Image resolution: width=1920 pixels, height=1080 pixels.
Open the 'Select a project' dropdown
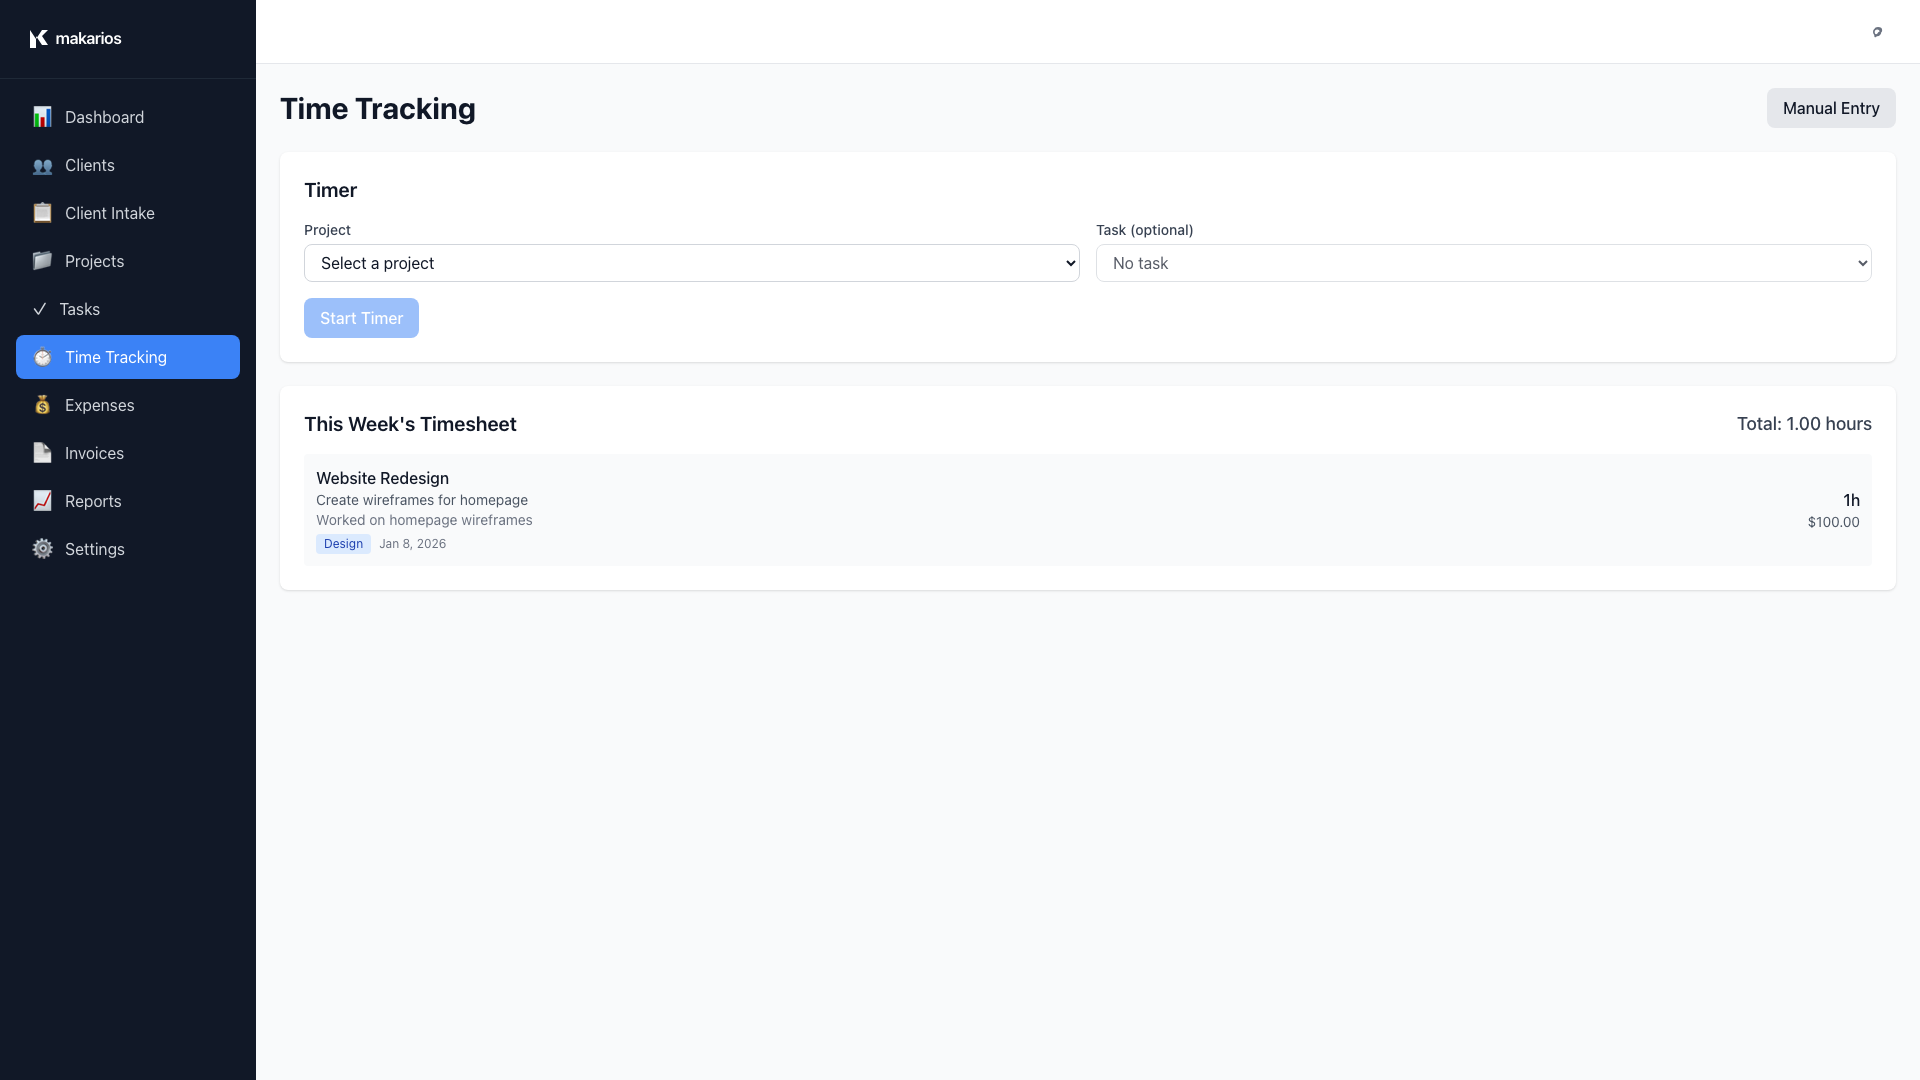tap(691, 263)
